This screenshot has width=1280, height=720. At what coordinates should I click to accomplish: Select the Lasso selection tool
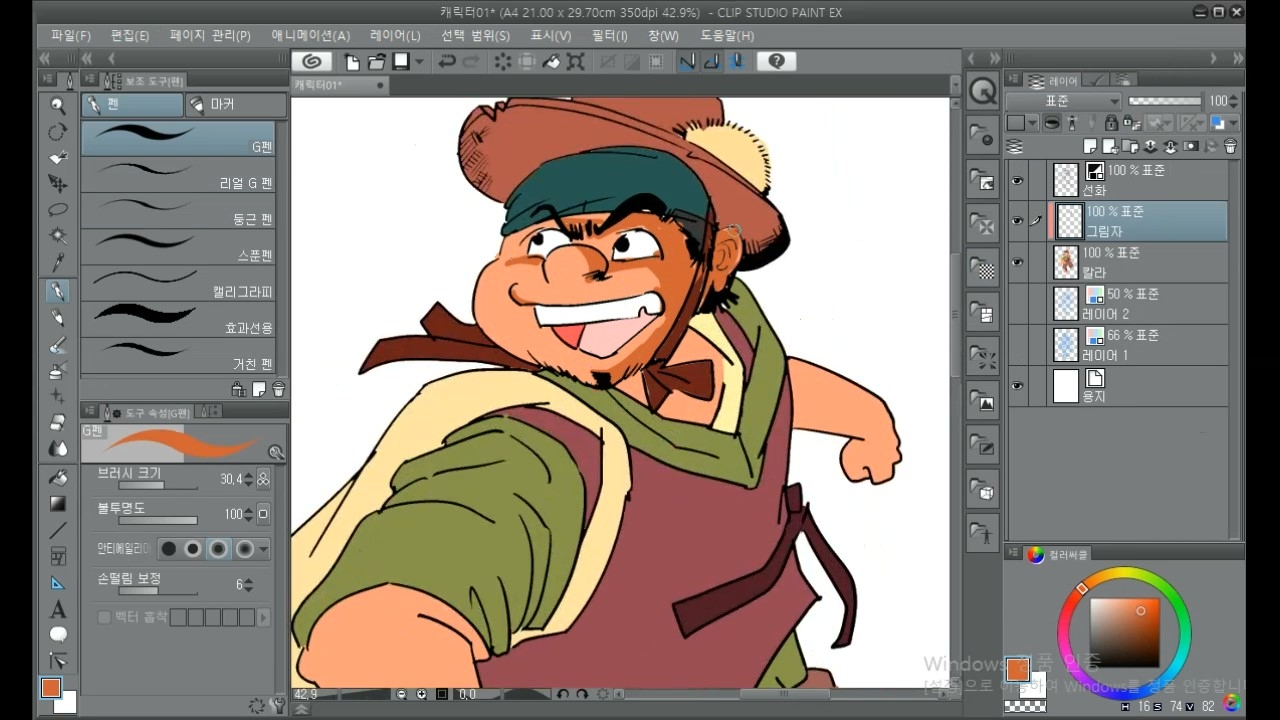pyautogui.click(x=58, y=210)
